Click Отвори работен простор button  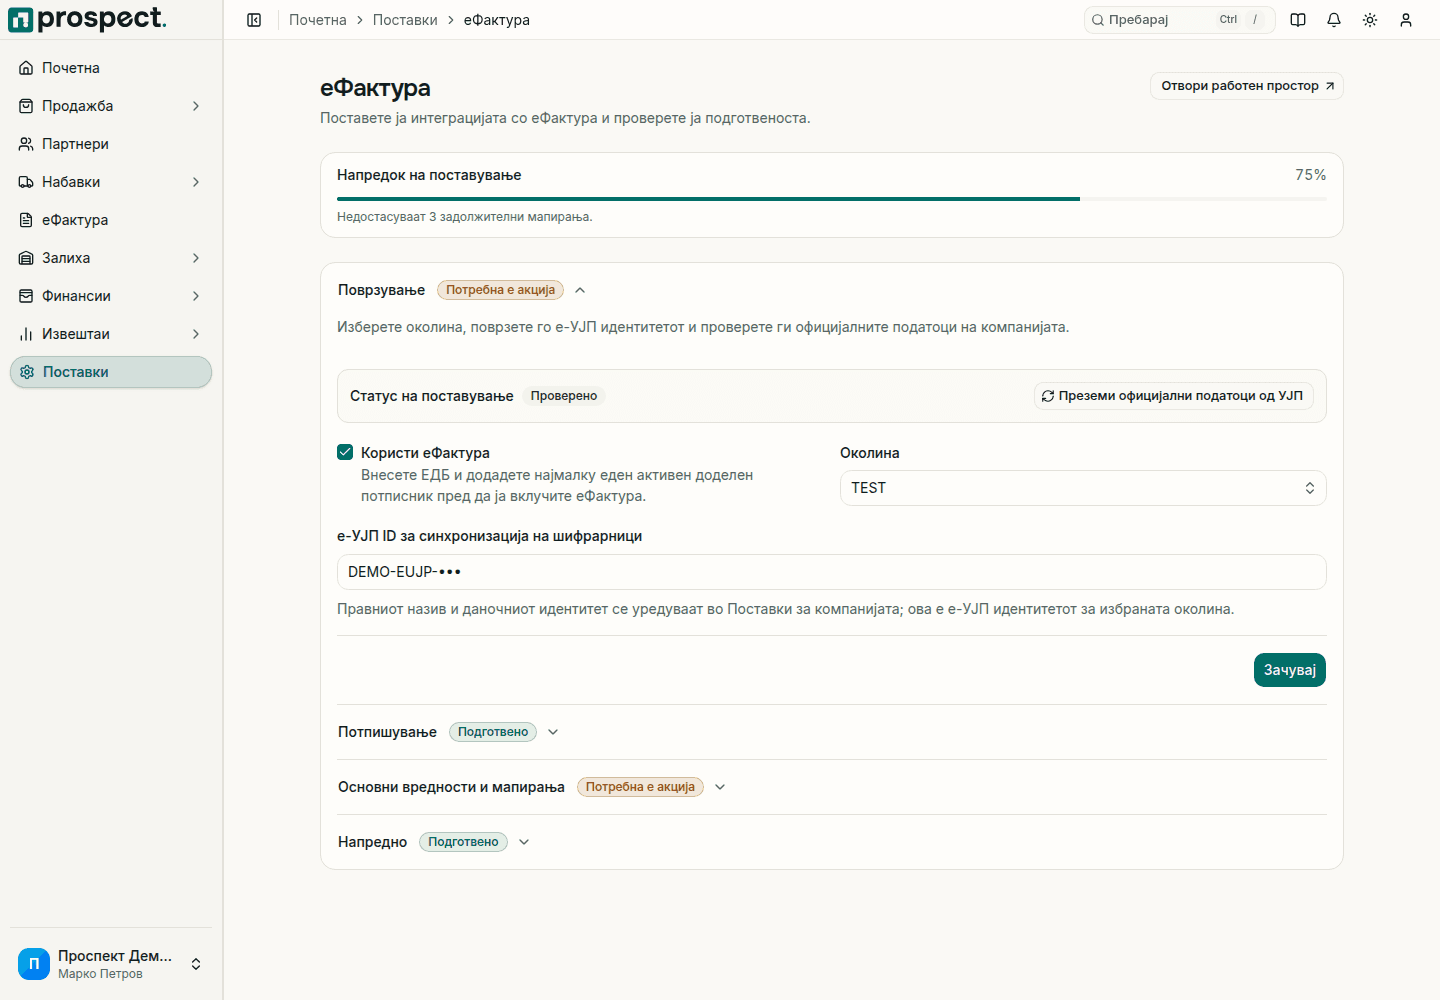(x=1247, y=86)
